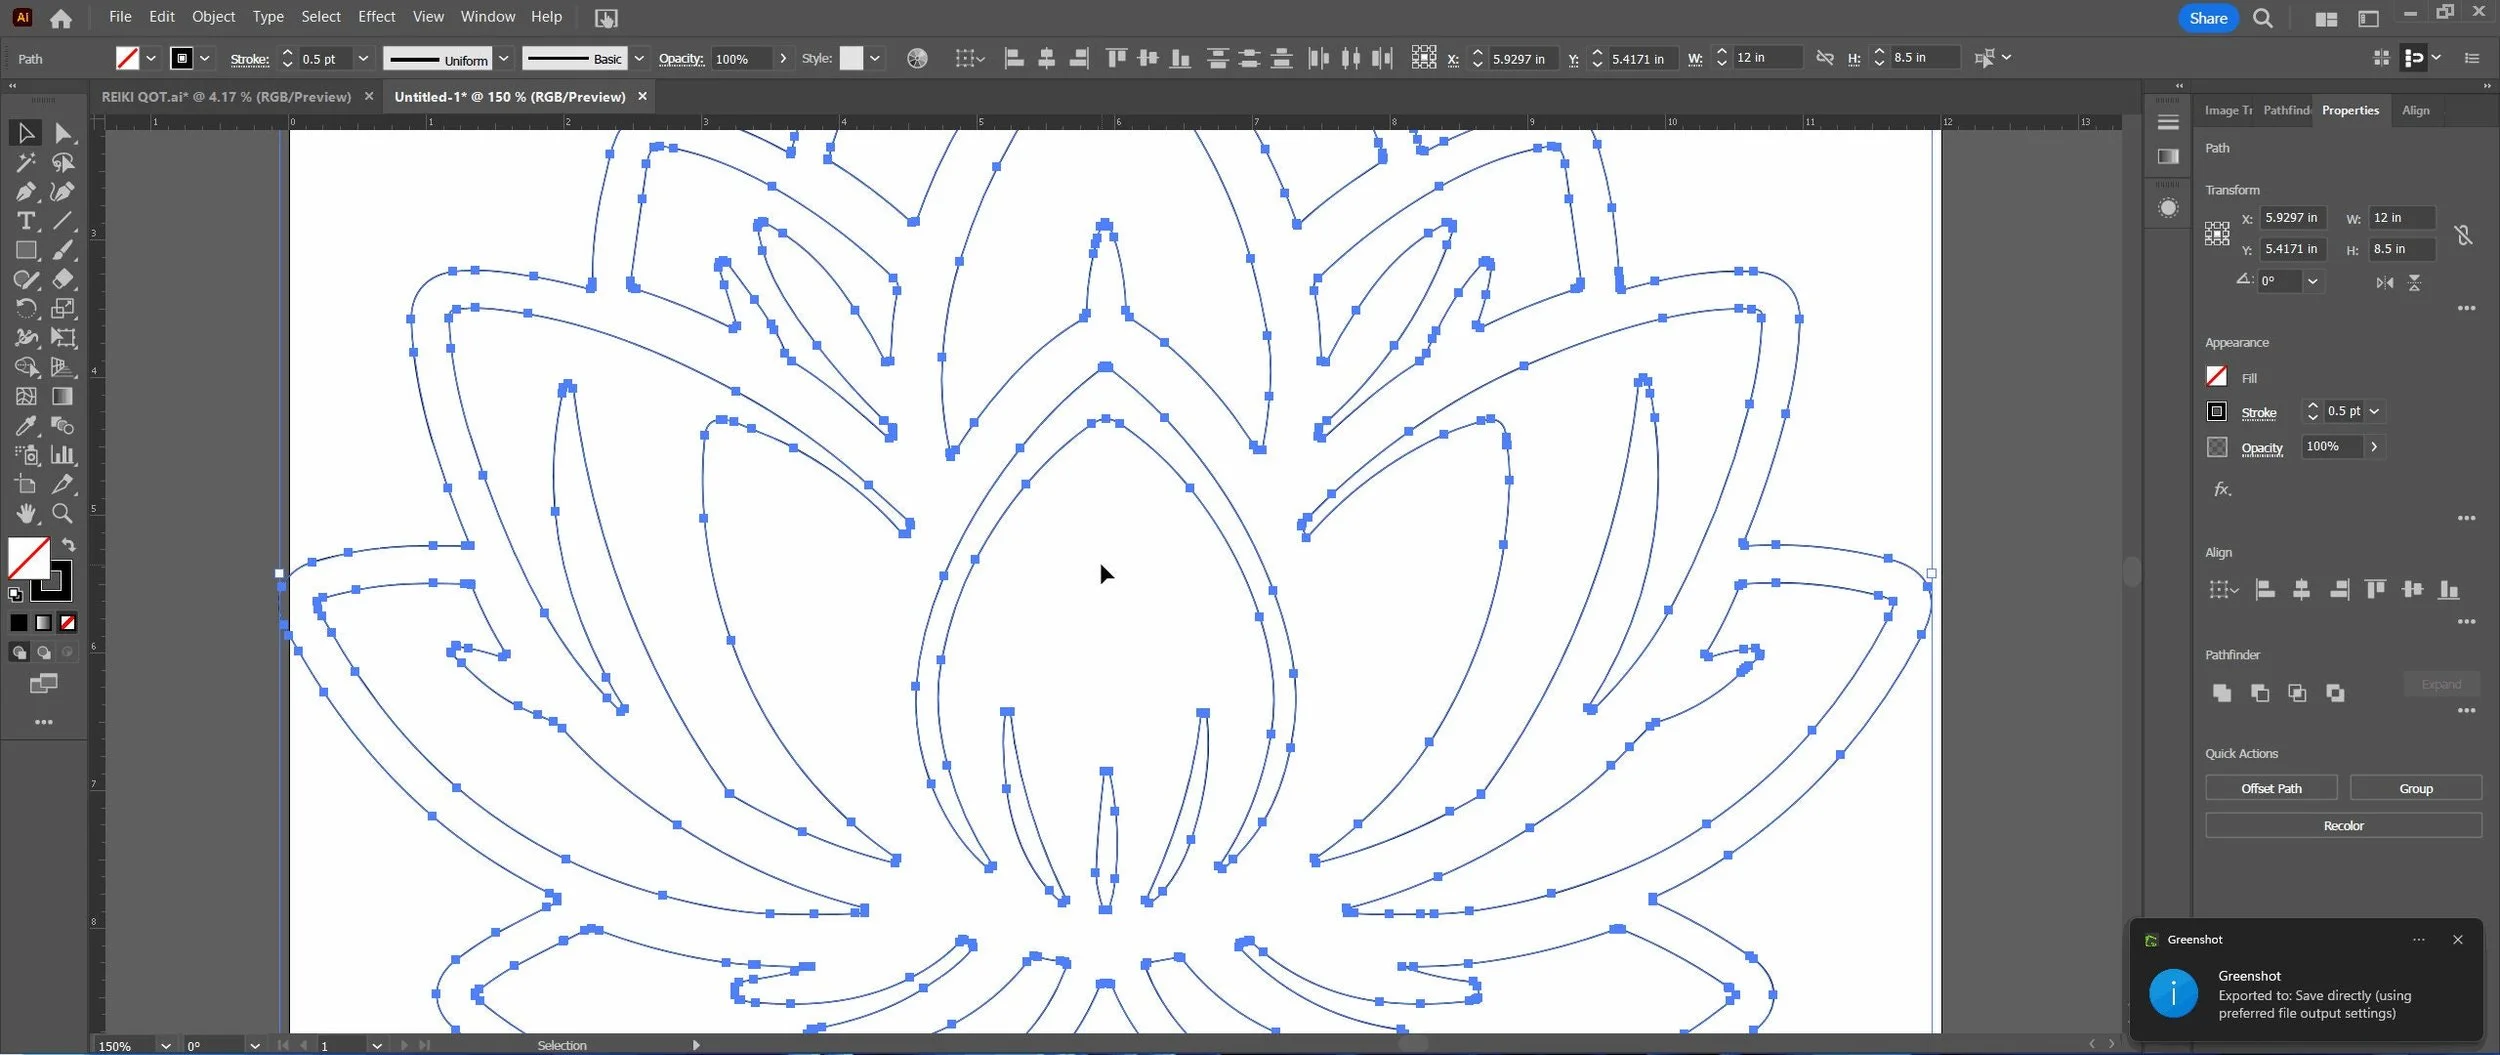Switch to Image Trace panel tab
Image resolution: width=2500 pixels, height=1055 pixels.
(x=2228, y=110)
